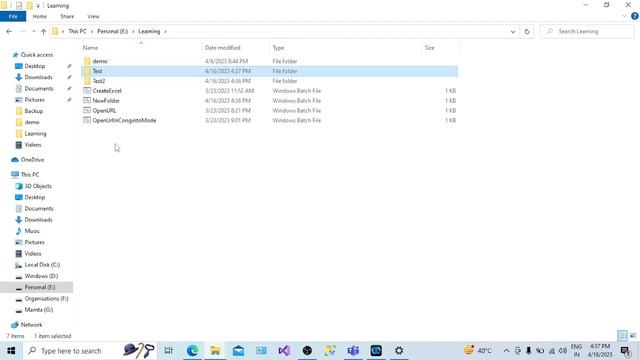
Task: Select the Test folder row
Action: (269, 71)
